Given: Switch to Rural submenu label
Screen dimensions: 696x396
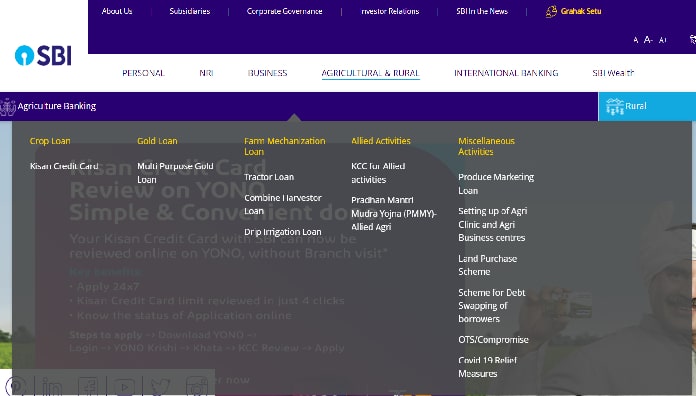Looking at the screenshot, I should 636,106.
